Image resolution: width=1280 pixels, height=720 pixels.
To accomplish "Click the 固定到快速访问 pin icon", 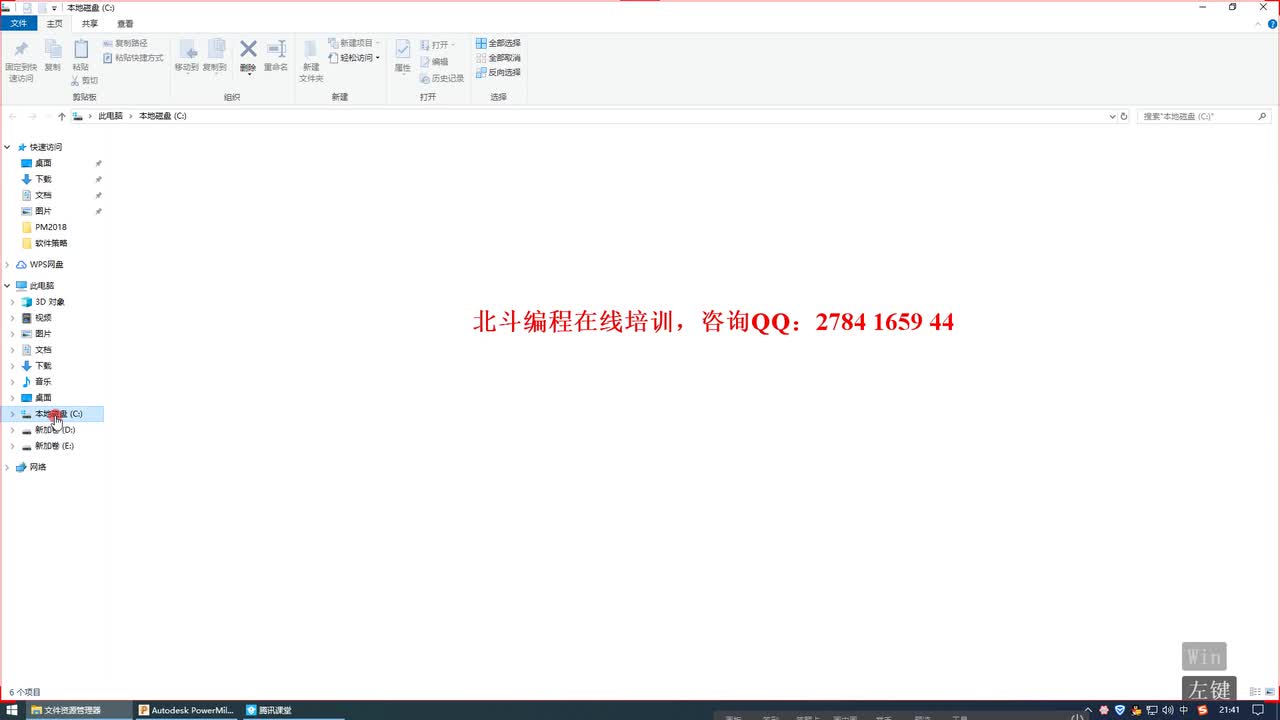I will click(x=20, y=50).
